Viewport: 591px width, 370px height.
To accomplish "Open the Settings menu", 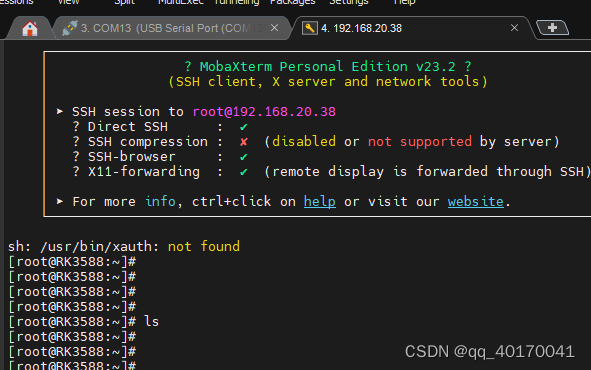I will click(x=349, y=2).
